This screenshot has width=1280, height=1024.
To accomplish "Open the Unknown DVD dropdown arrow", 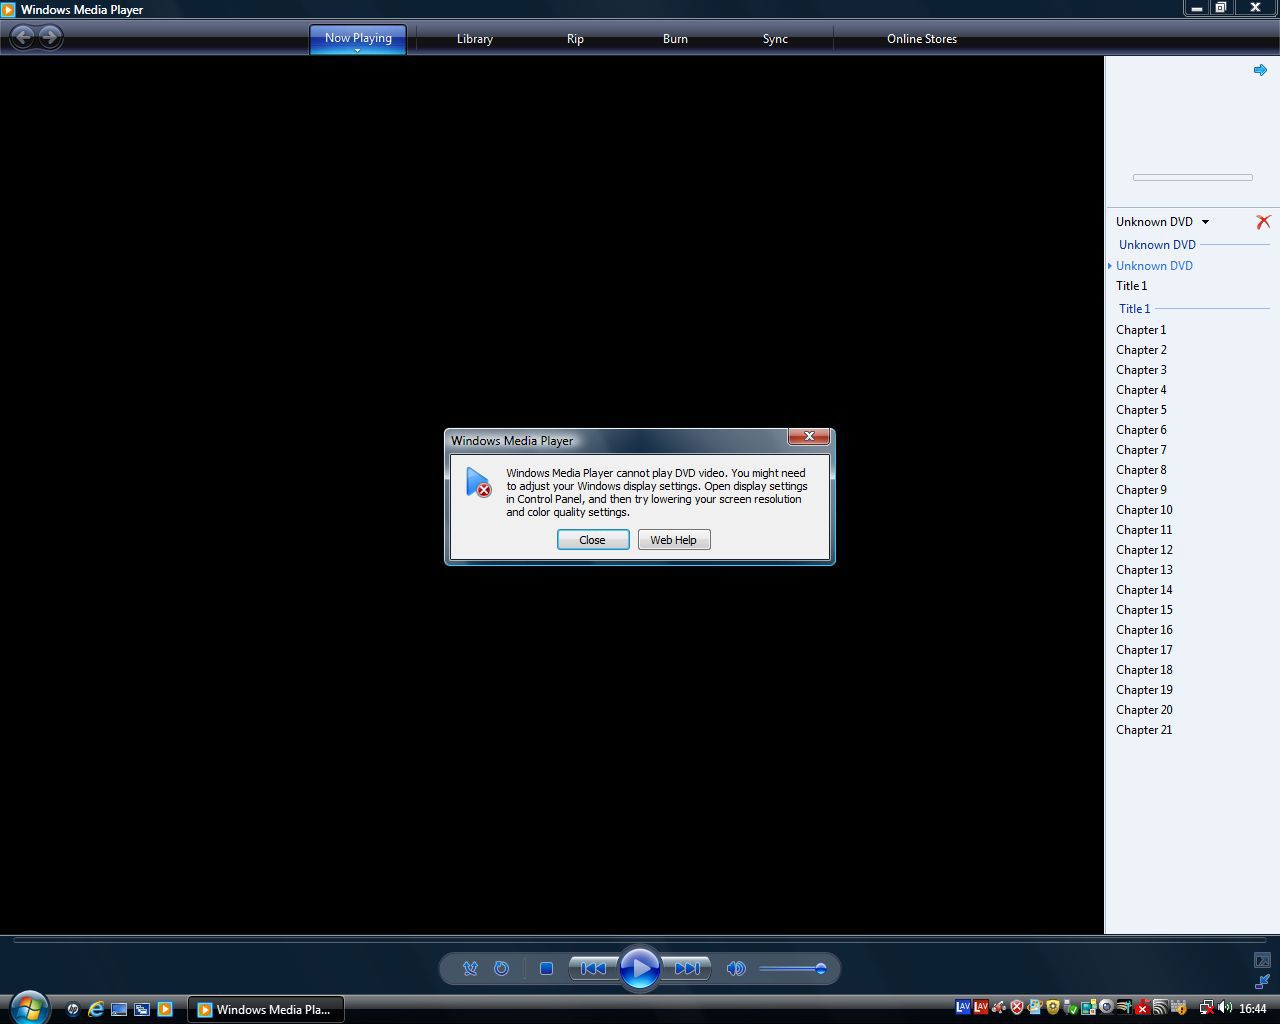I will (1205, 222).
